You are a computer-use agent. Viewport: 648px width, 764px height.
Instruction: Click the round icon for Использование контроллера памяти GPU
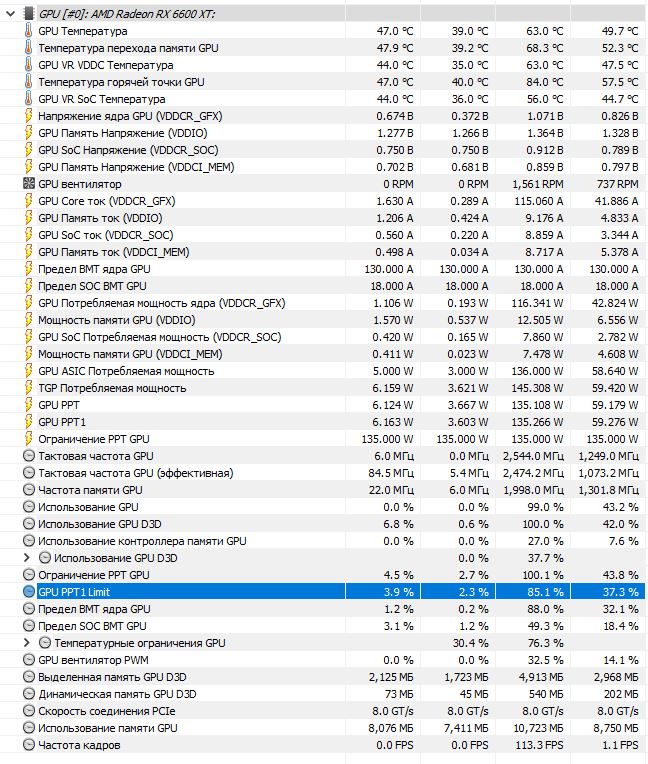[29, 541]
